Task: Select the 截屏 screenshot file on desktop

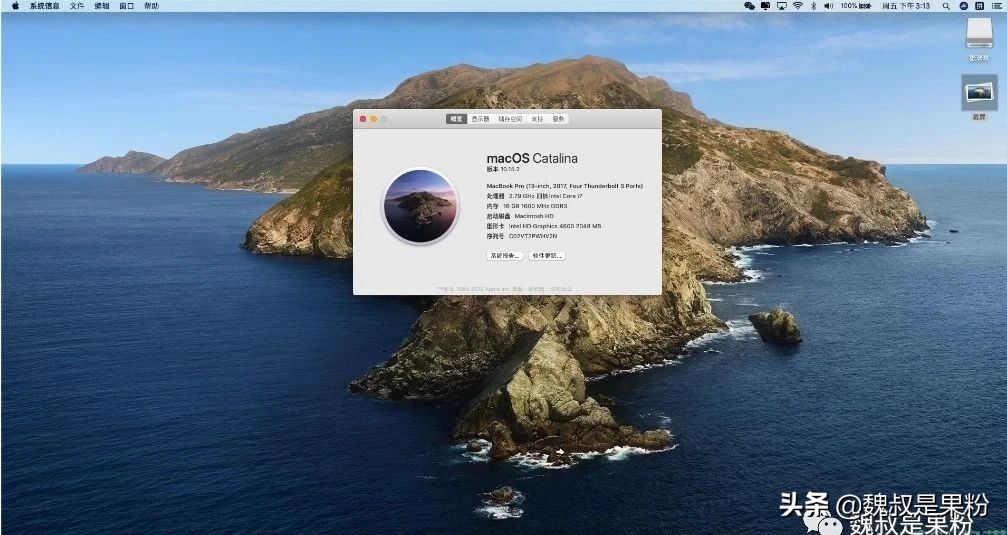Action: [979, 92]
